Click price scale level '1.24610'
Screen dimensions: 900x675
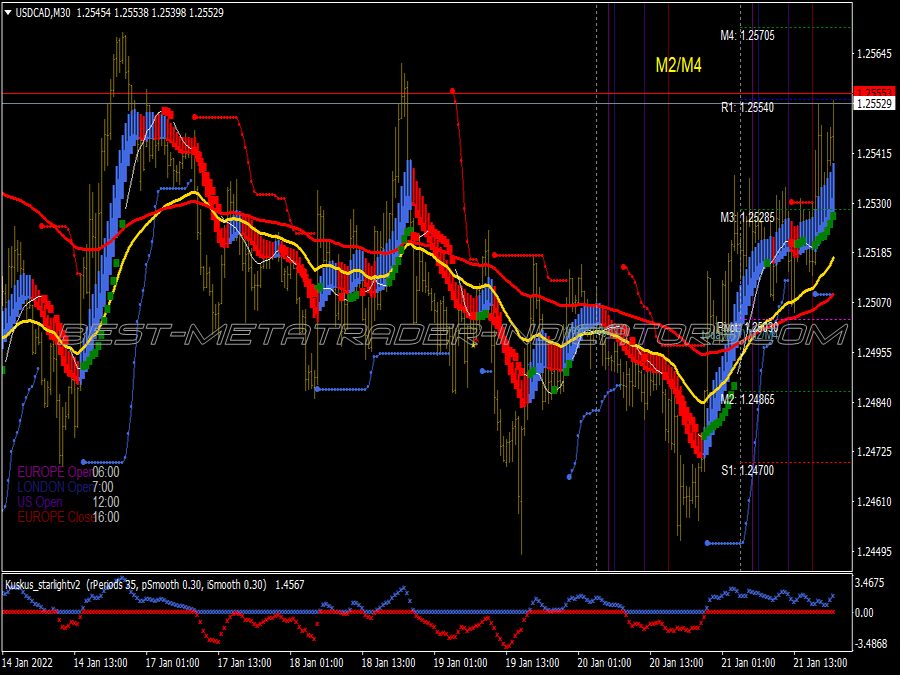[x=875, y=502]
